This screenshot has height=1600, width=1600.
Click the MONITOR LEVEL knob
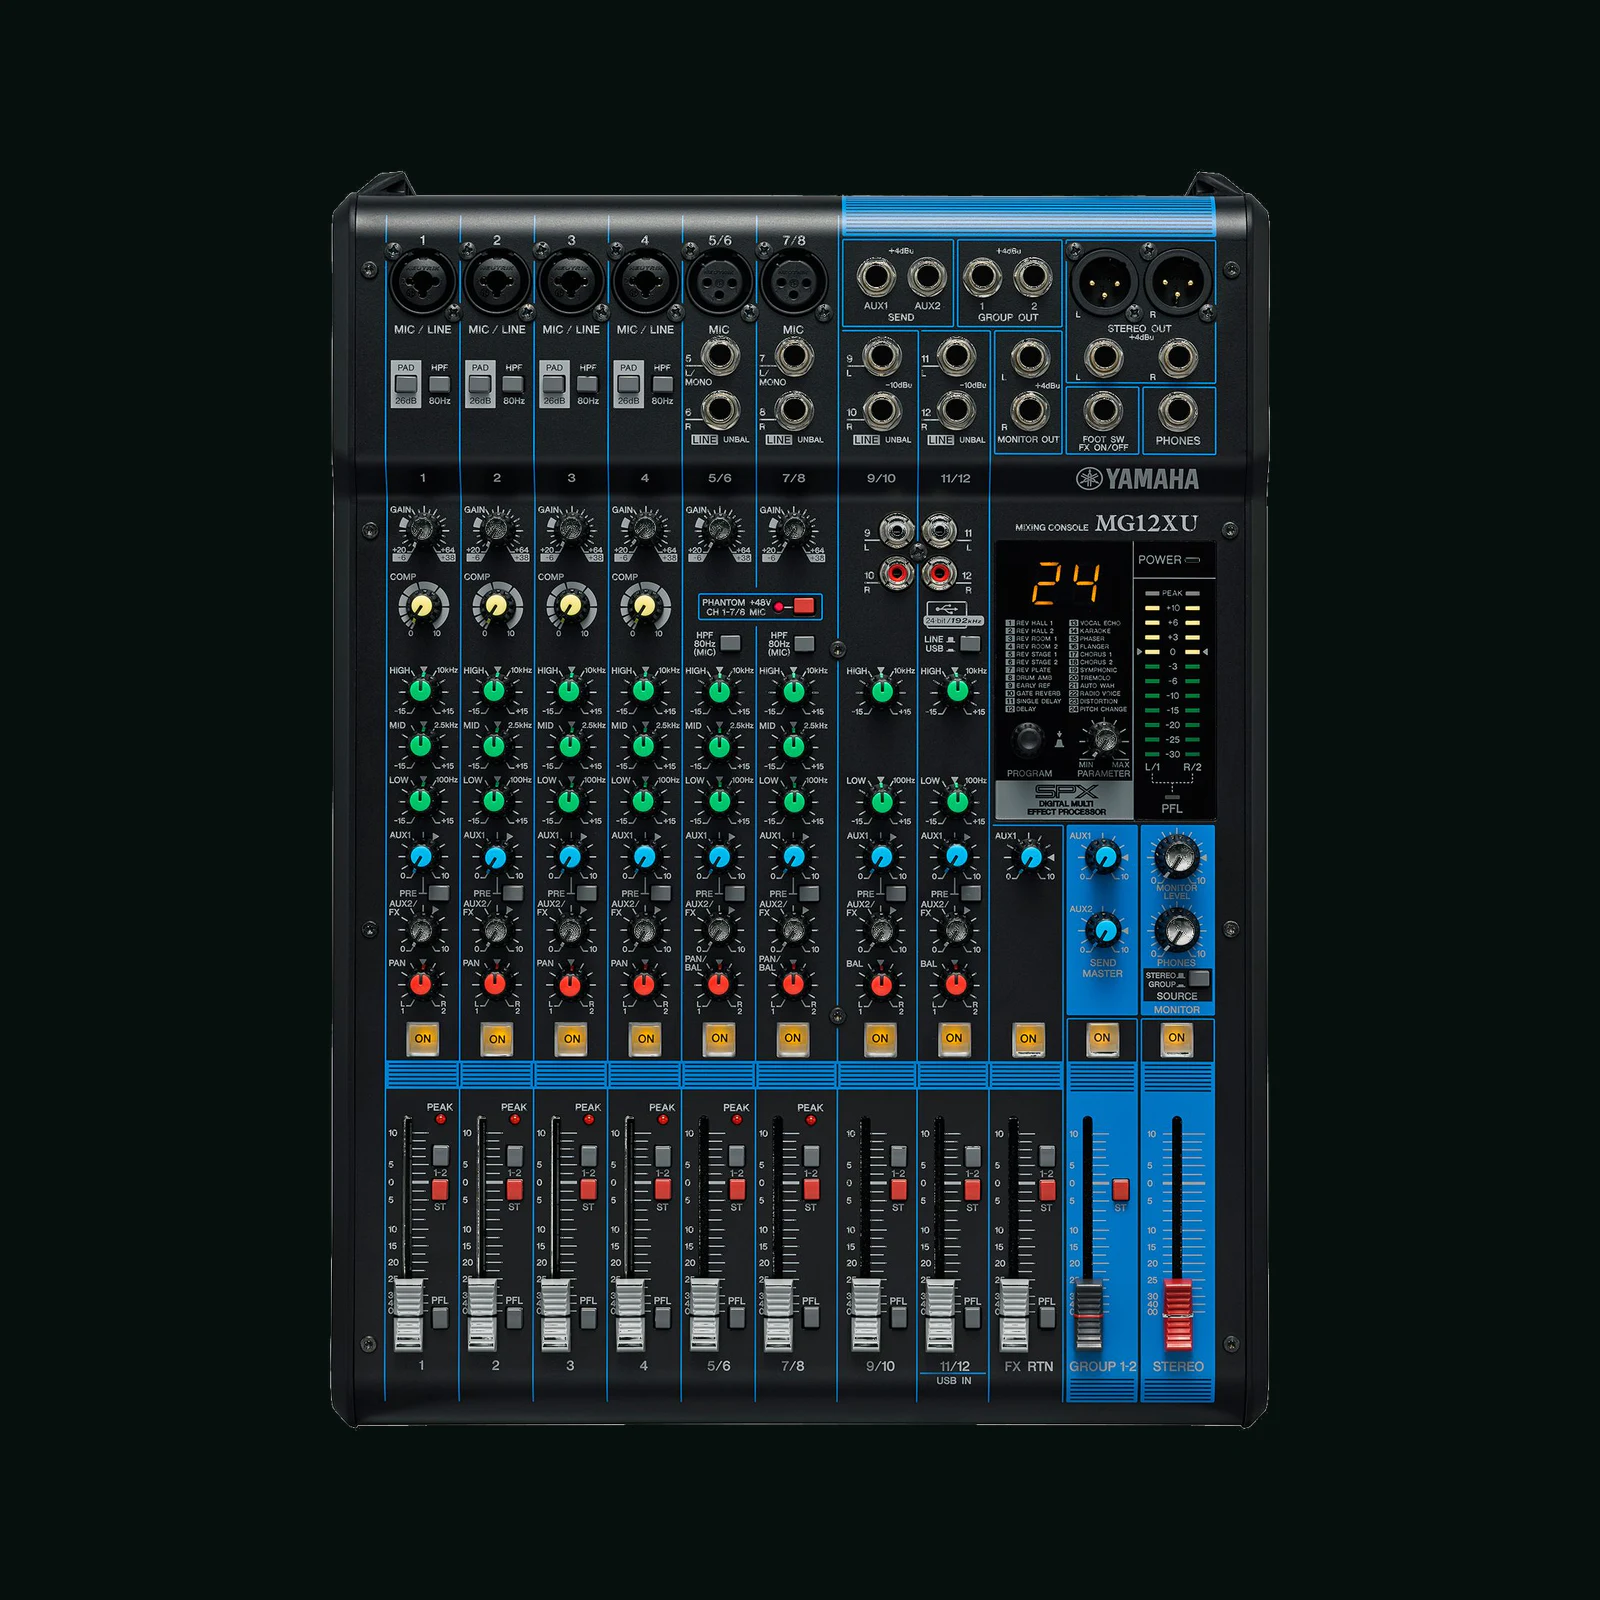[1177, 857]
